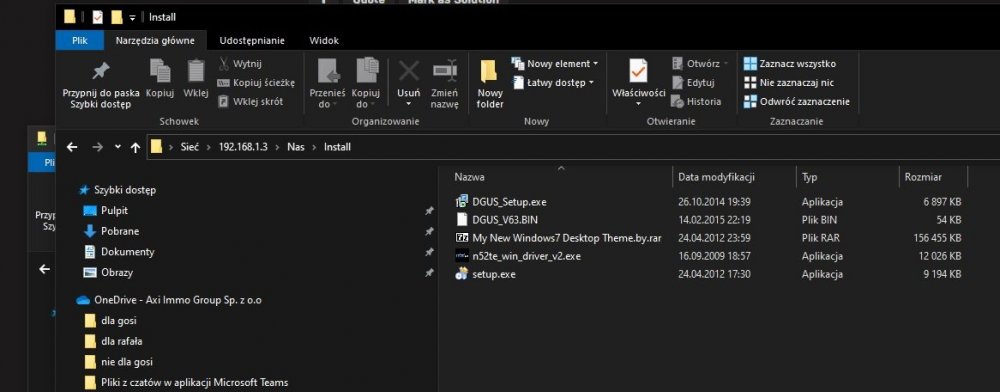Sort by Typ column header

pos(809,177)
